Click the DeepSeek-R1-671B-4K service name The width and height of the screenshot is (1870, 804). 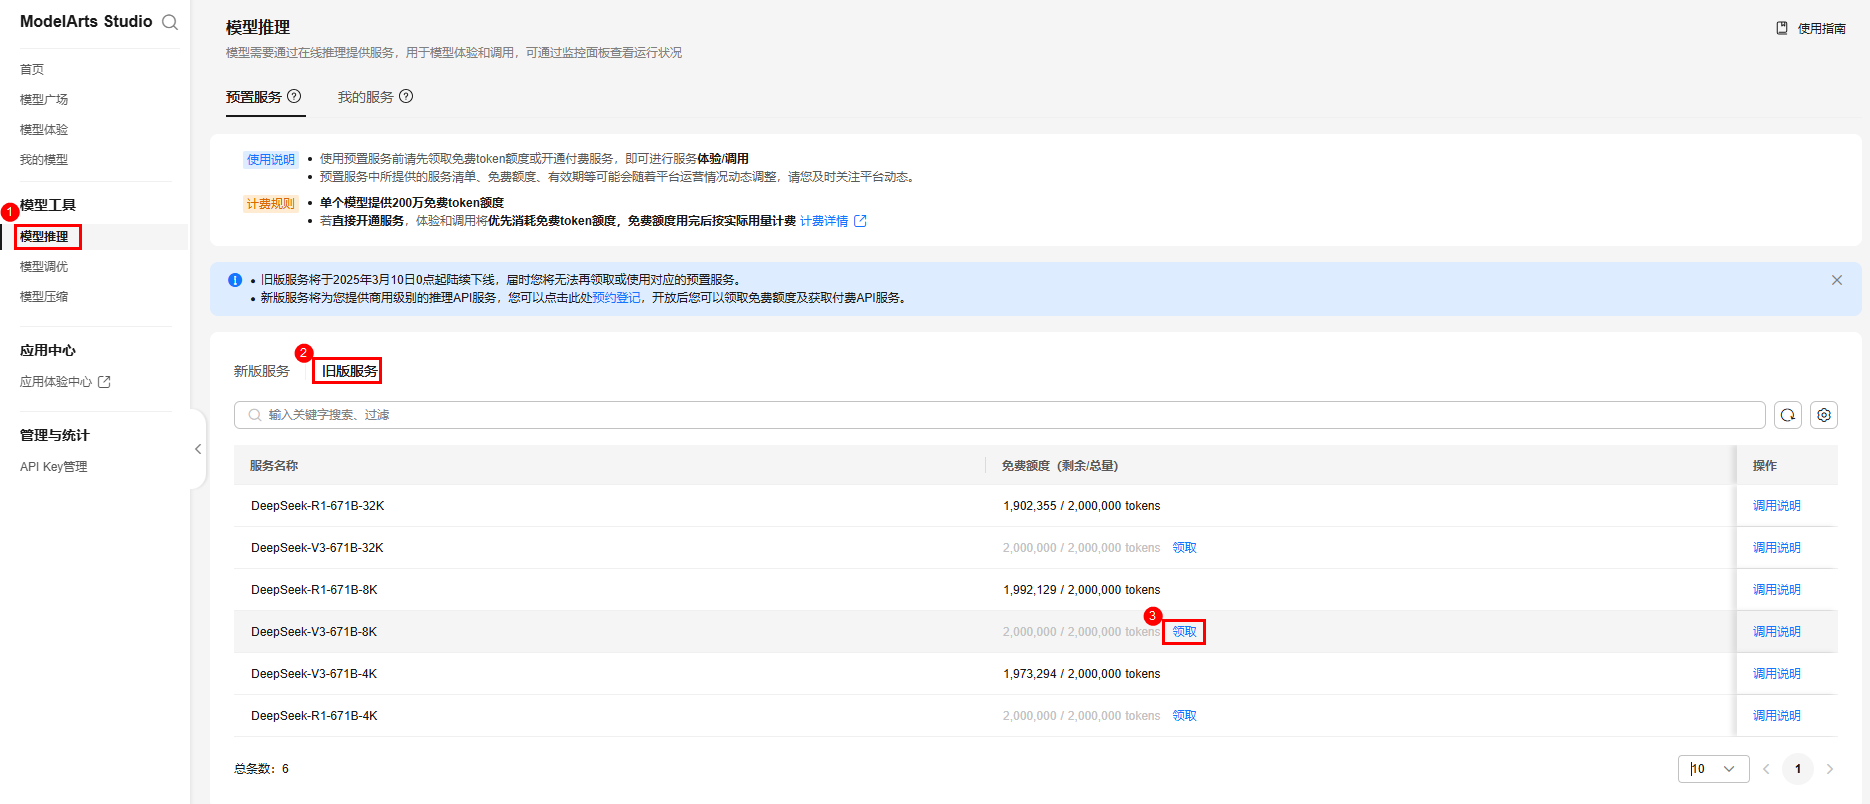tap(314, 716)
